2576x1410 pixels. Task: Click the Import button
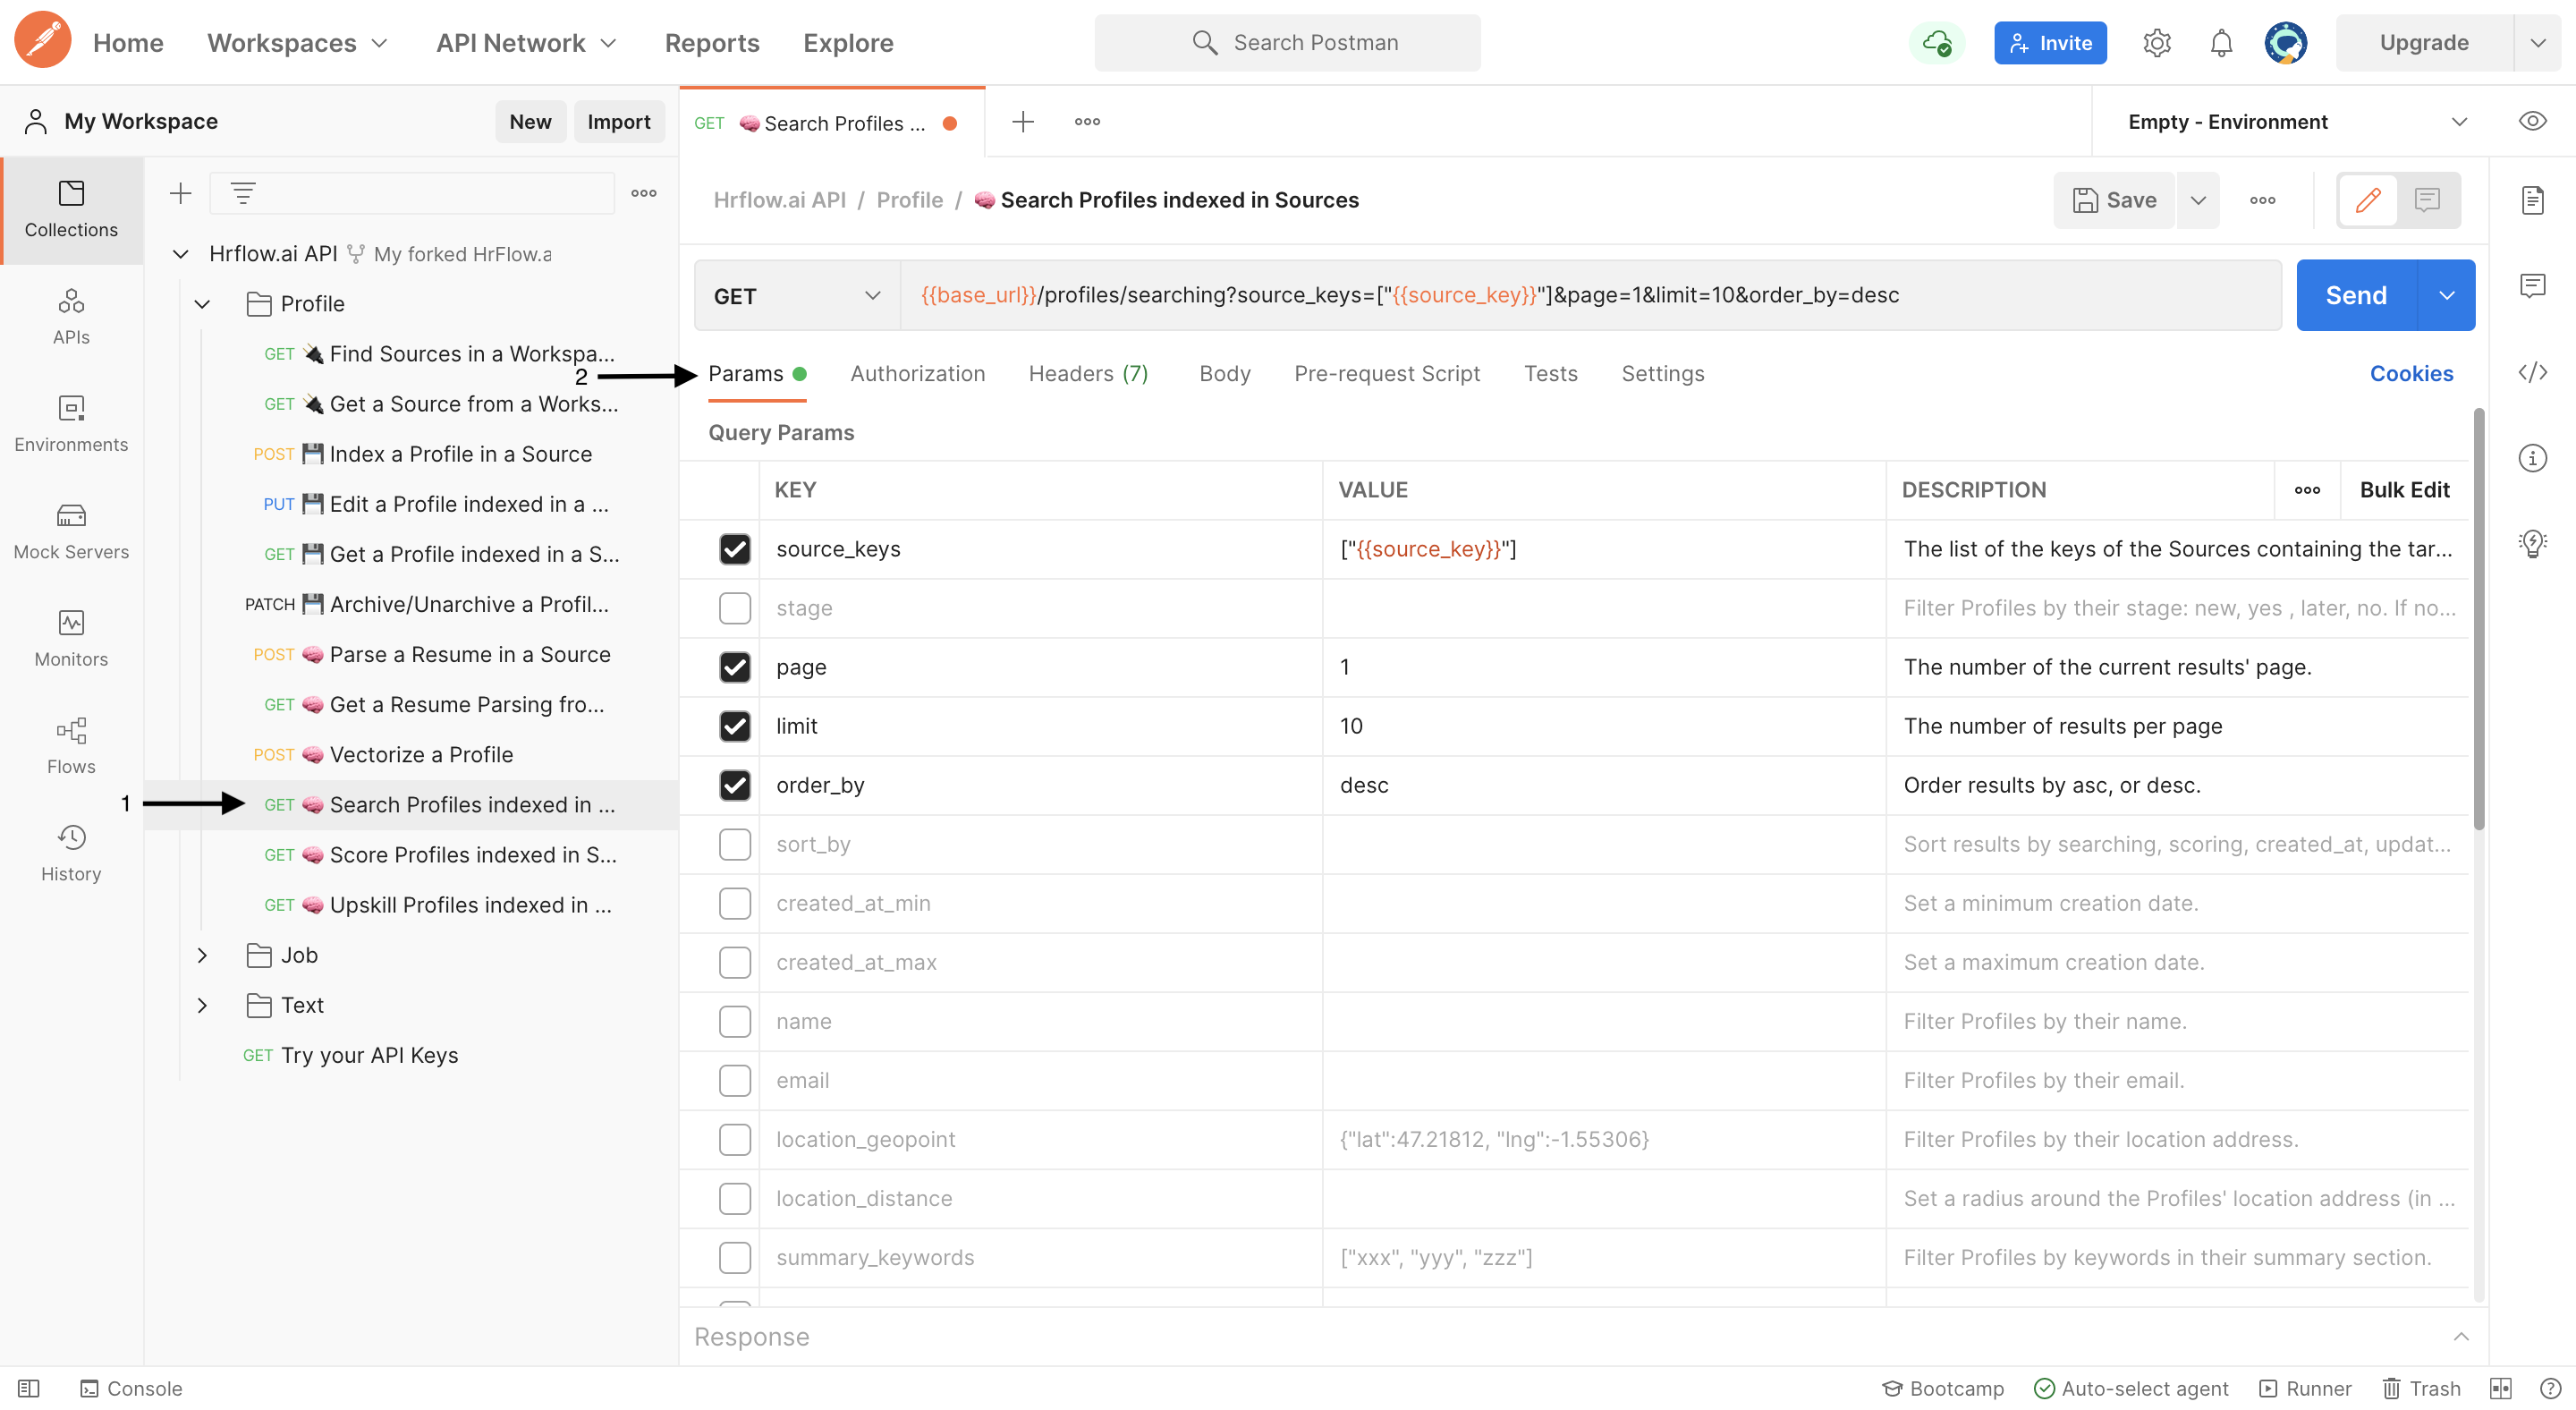pos(618,122)
